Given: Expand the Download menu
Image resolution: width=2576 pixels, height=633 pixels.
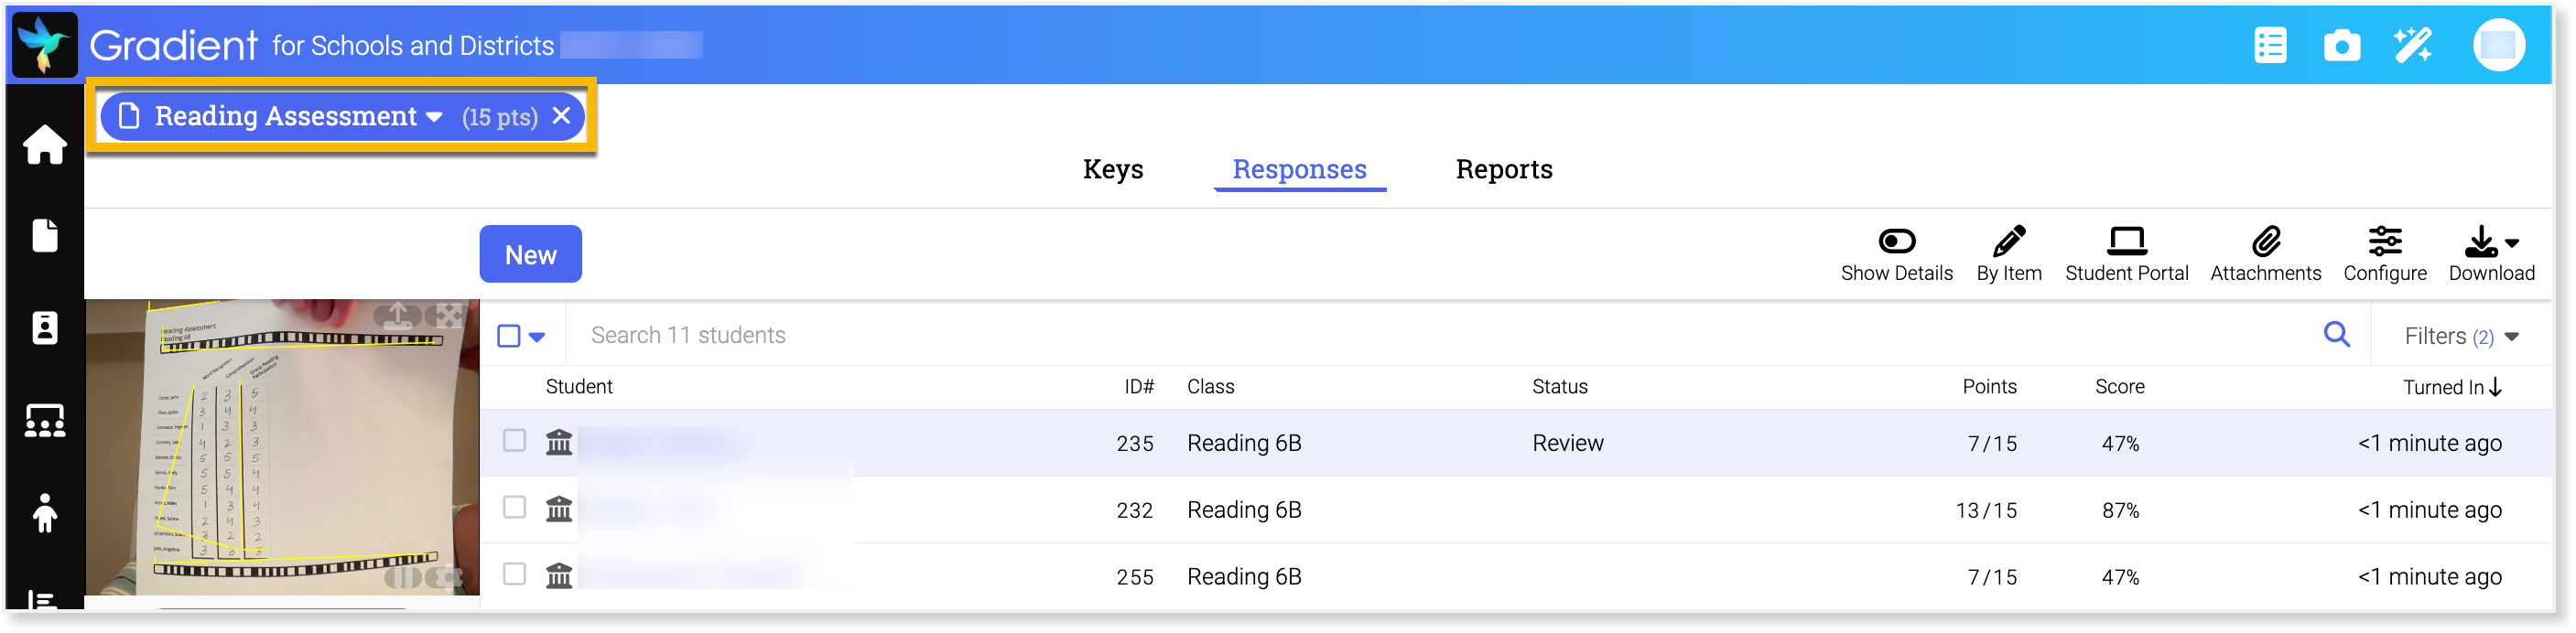Looking at the screenshot, I should [x=2490, y=254].
